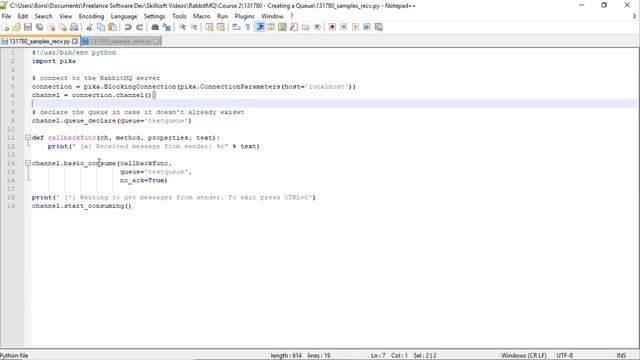Screen dimensions: 640x360
Task: Click the 'no_ack=True)' code text
Action: click(x=143, y=180)
